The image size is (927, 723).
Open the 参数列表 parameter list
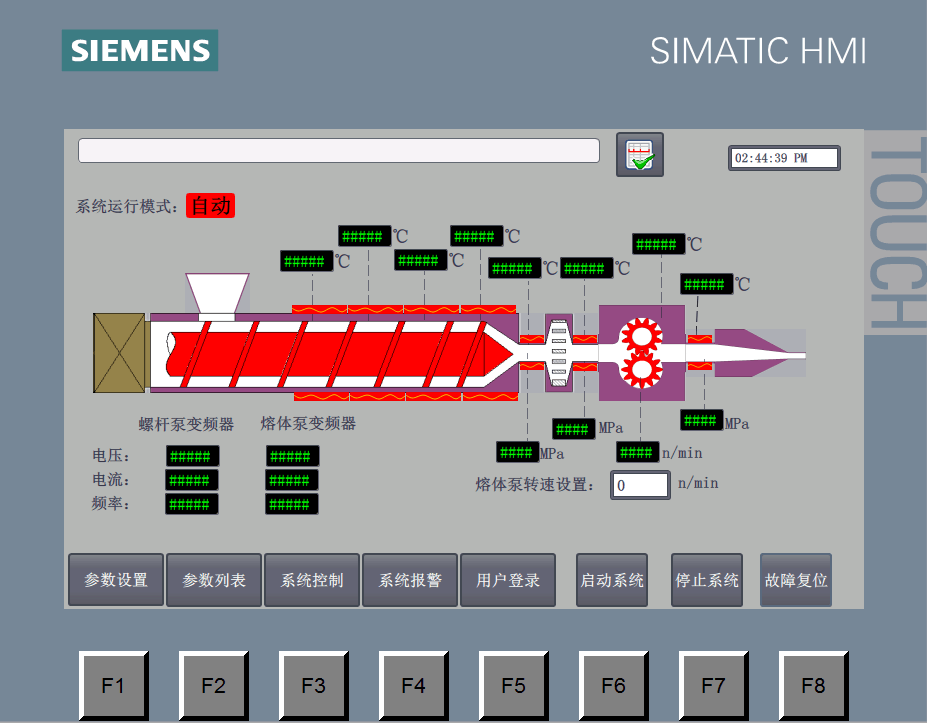[x=213, y=580]
